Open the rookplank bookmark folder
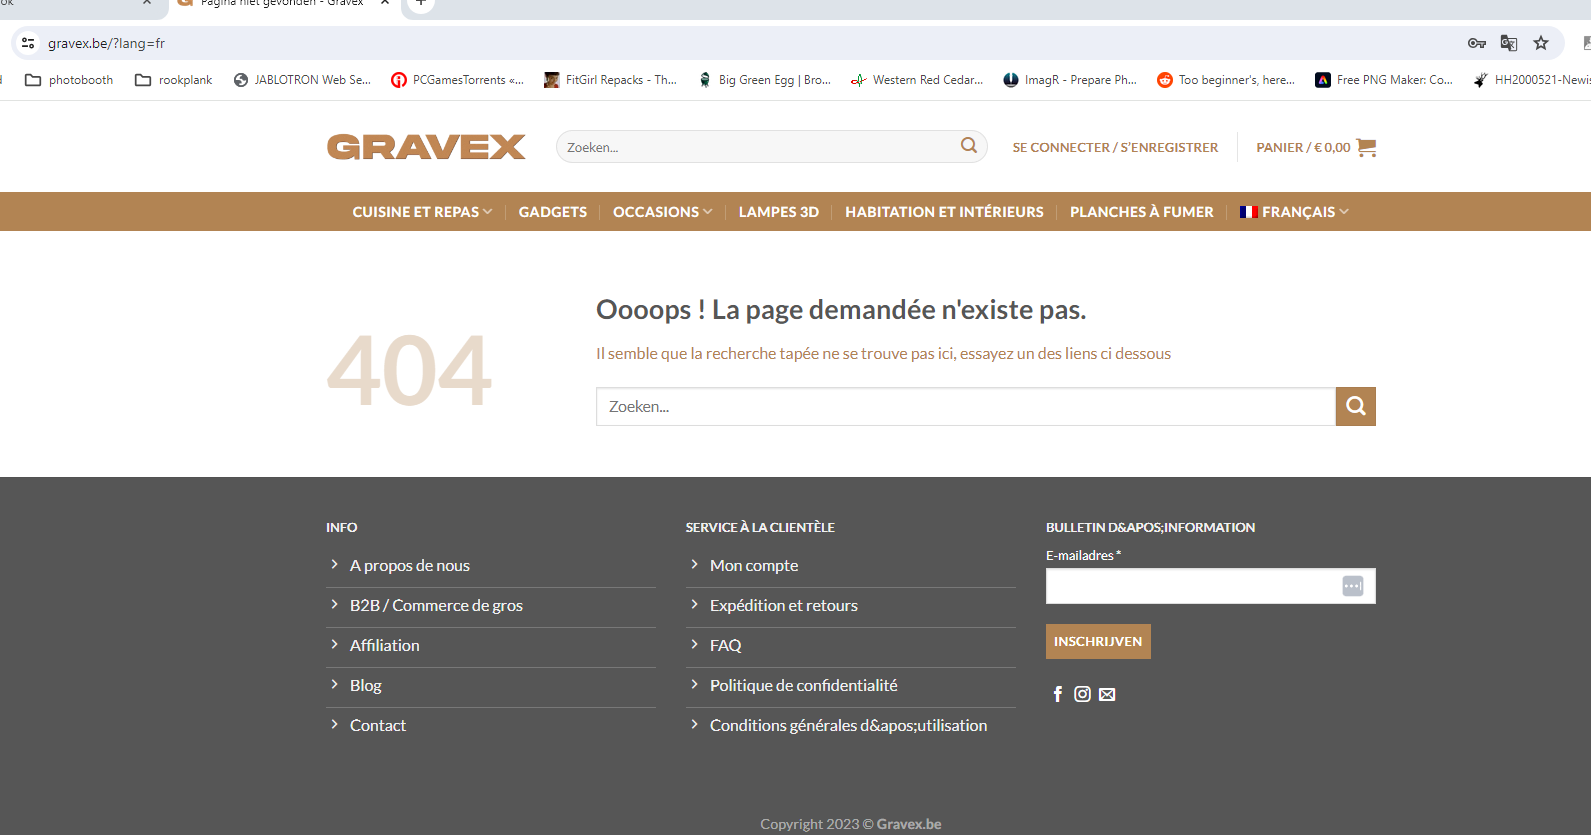The width and height of the screenshot is (1591, 835). click(x=174, y=80)
